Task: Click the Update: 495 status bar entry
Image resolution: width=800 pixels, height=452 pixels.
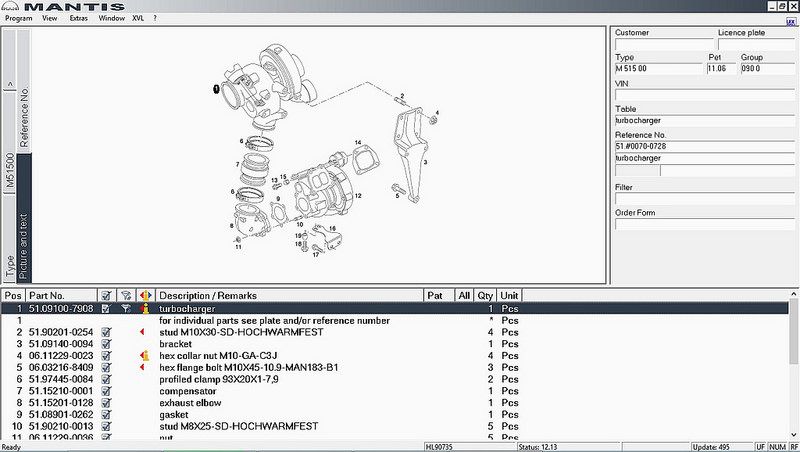Action: [x=721, y=447]
